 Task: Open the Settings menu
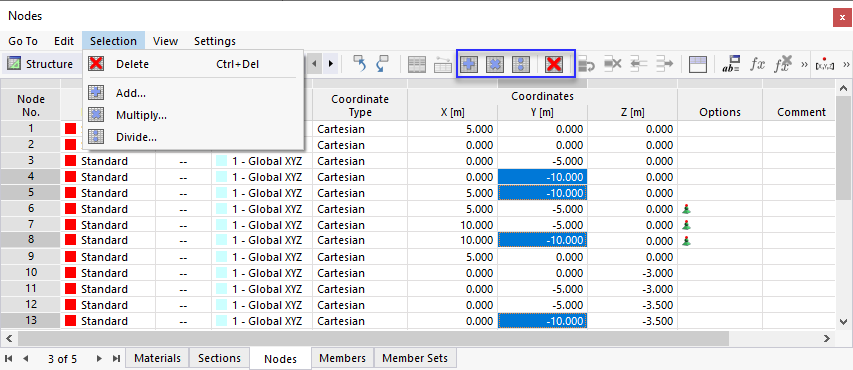(x=215, y=41)
